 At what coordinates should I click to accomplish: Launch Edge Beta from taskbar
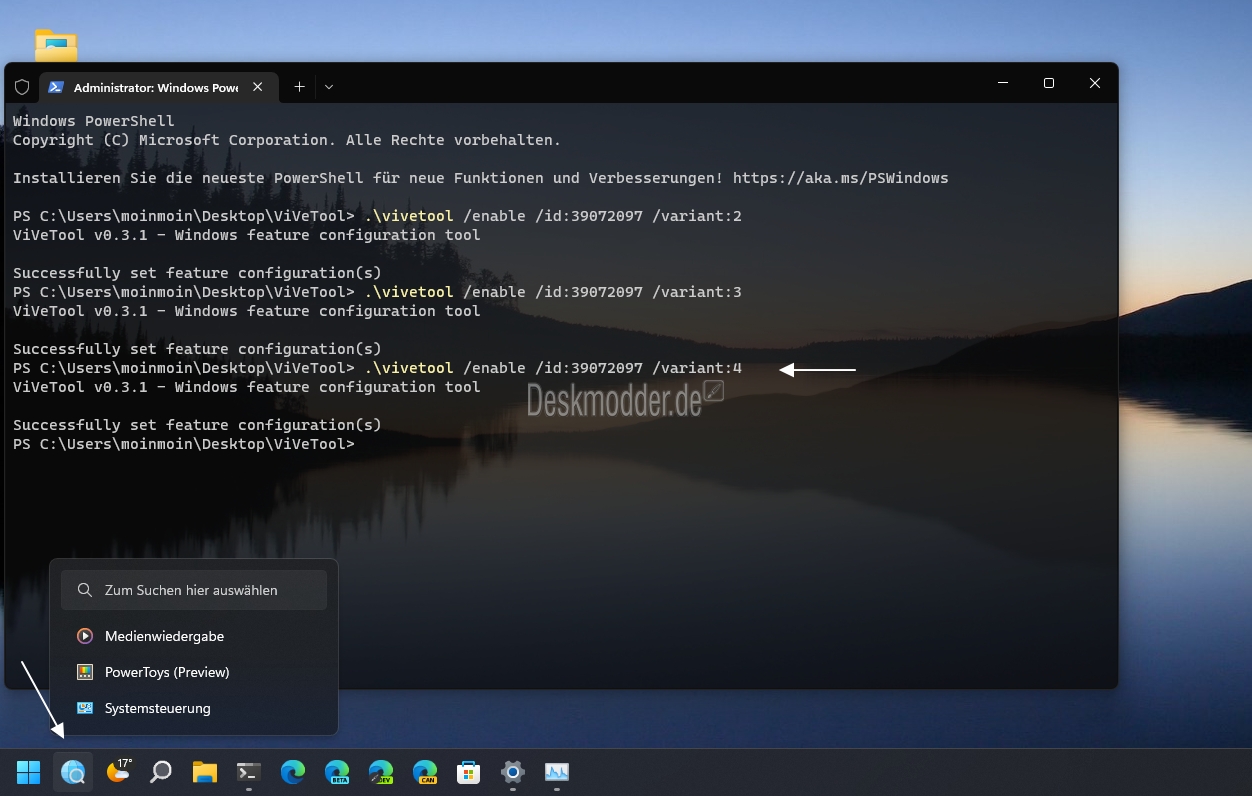337,772
